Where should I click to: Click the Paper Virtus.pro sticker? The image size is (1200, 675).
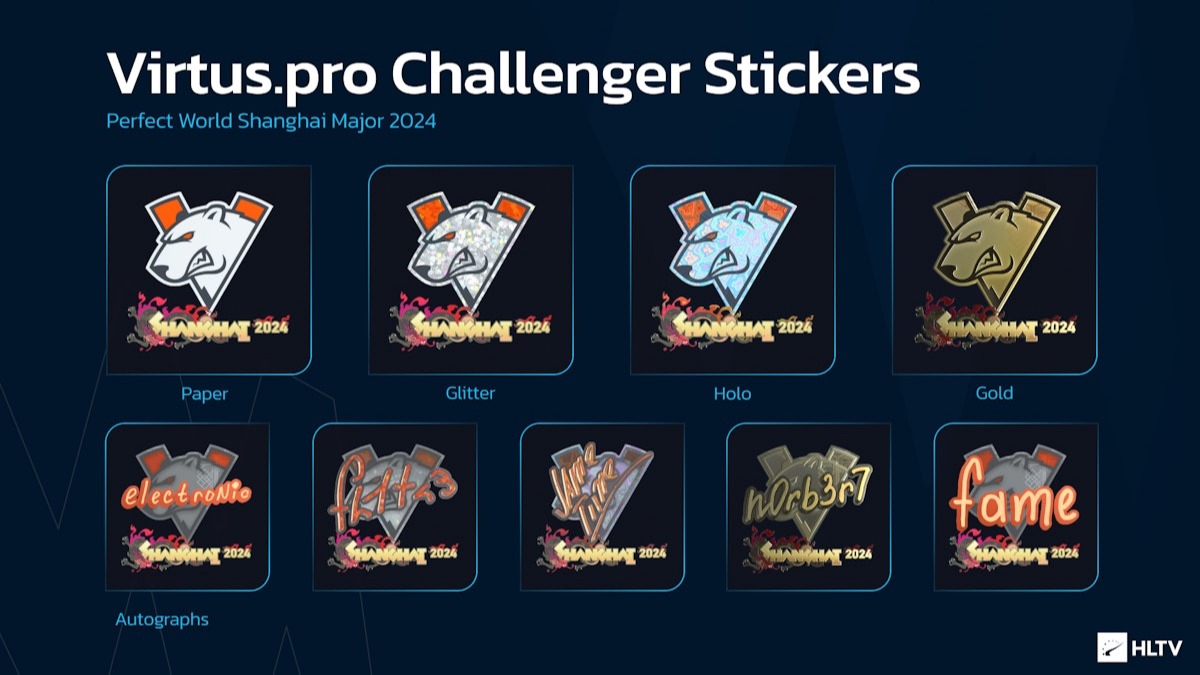[x=209, y=270]
